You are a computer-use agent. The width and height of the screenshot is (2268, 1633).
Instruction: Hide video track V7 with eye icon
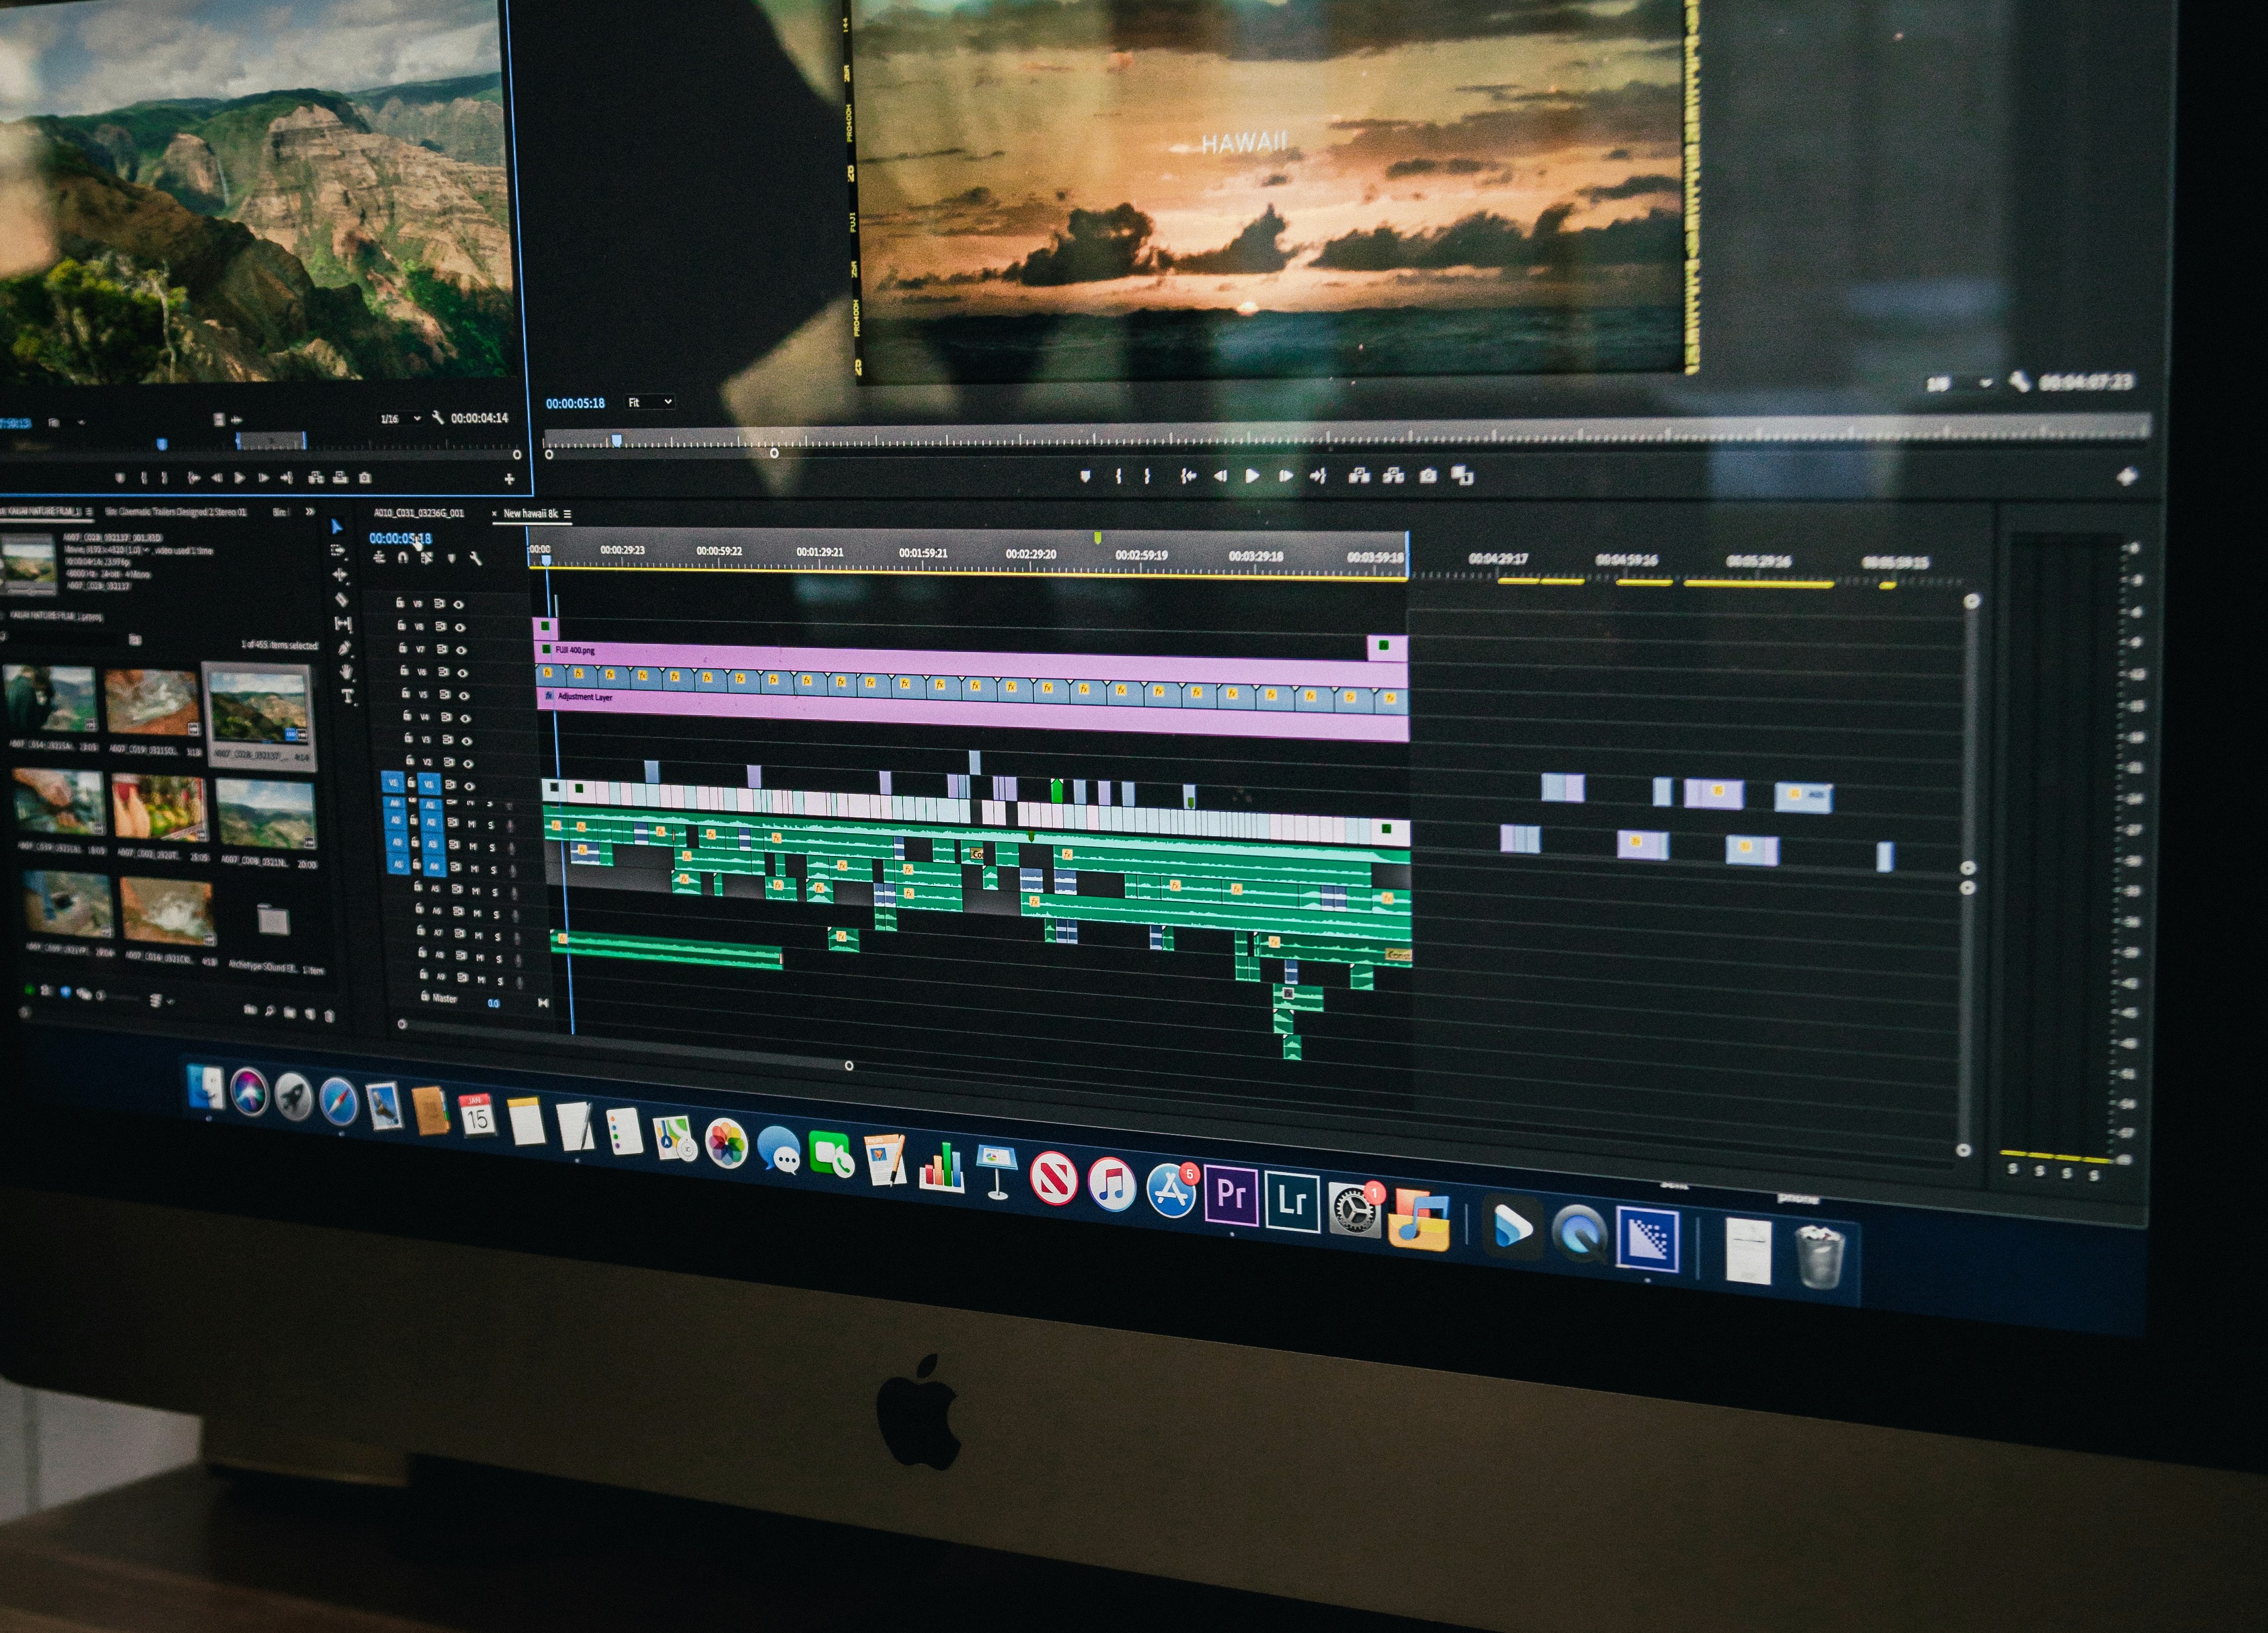(x=460, y=650)
